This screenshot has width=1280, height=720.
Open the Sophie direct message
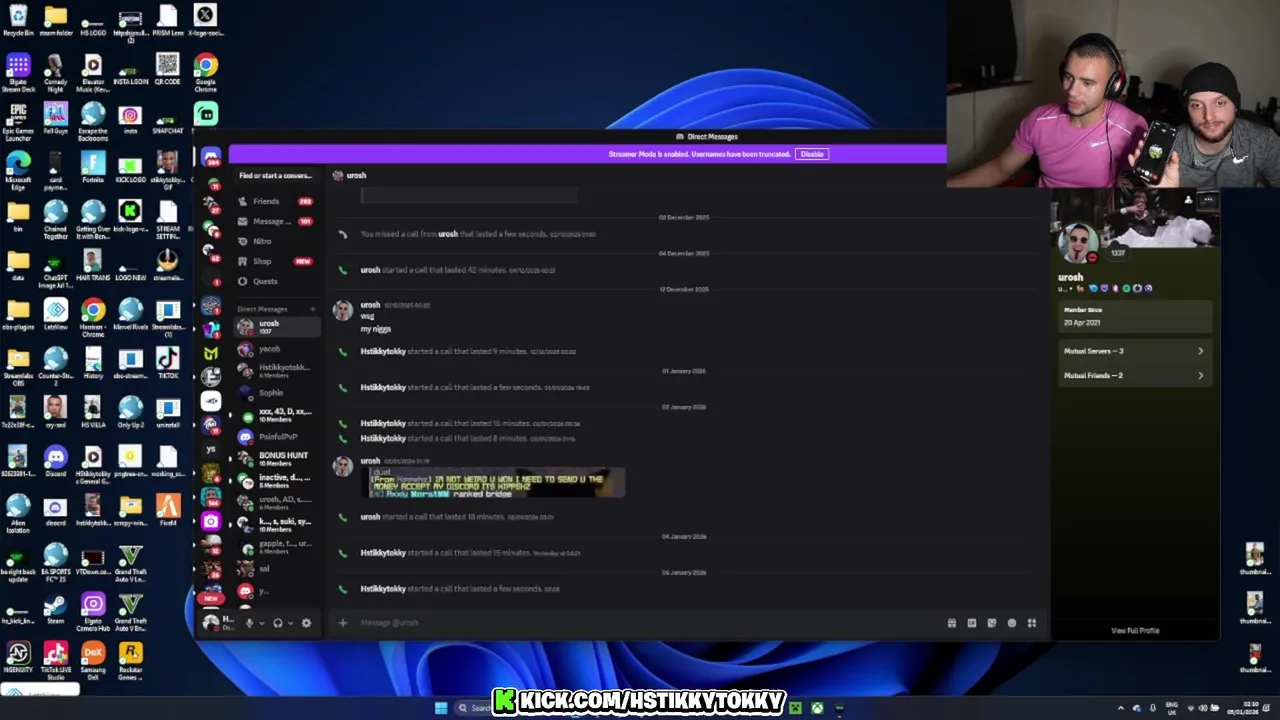click(275, 393)
